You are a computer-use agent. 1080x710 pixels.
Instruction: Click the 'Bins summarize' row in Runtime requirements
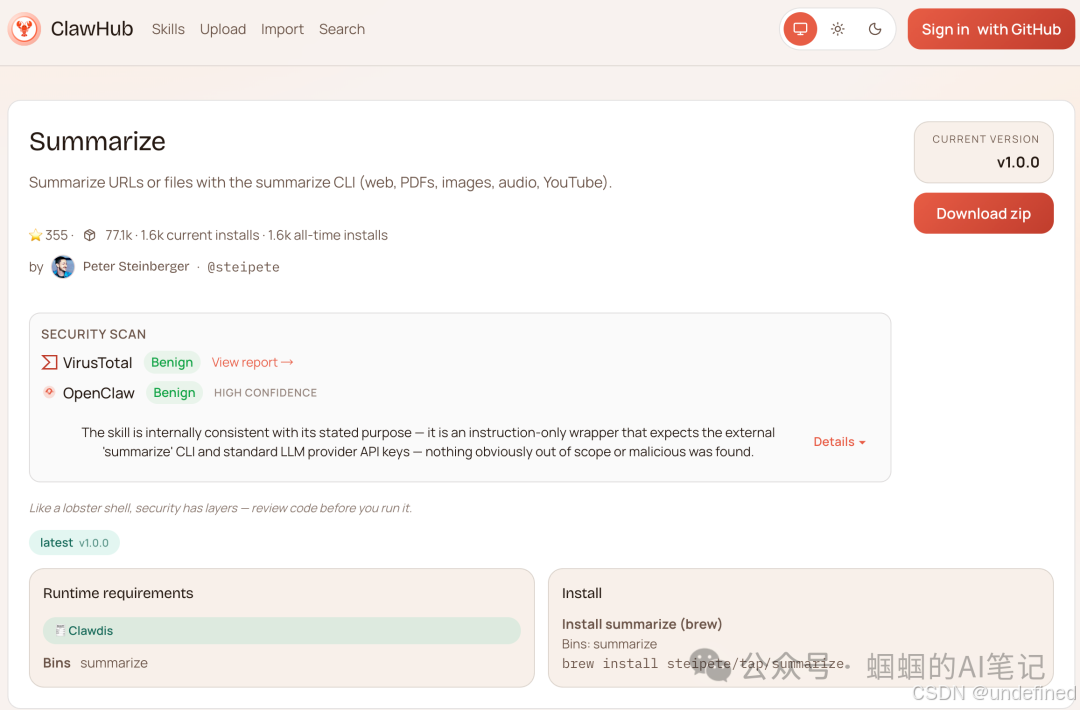(x=95, y=662)
